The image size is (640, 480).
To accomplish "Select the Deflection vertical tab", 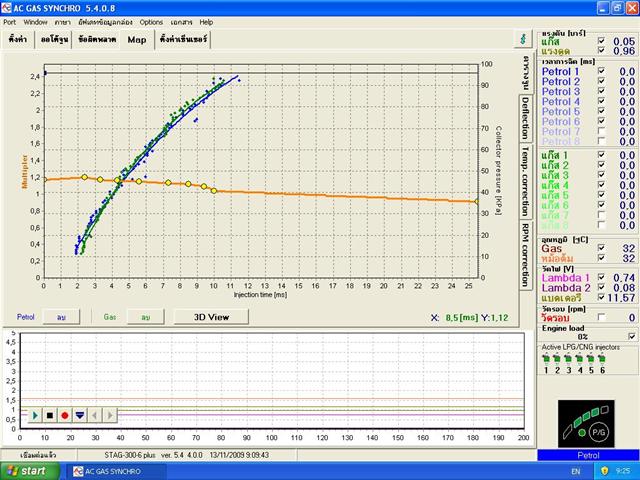I will (x=525, y=118).
